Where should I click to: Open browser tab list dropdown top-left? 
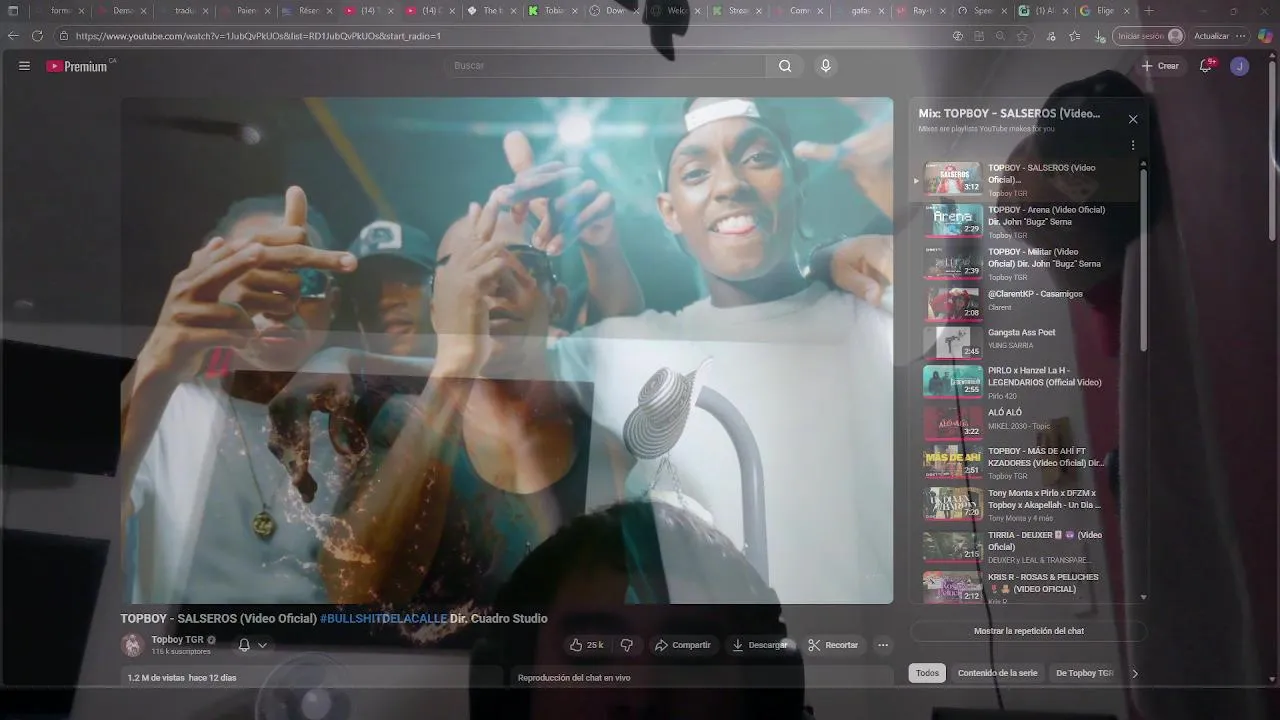[13, 11]
